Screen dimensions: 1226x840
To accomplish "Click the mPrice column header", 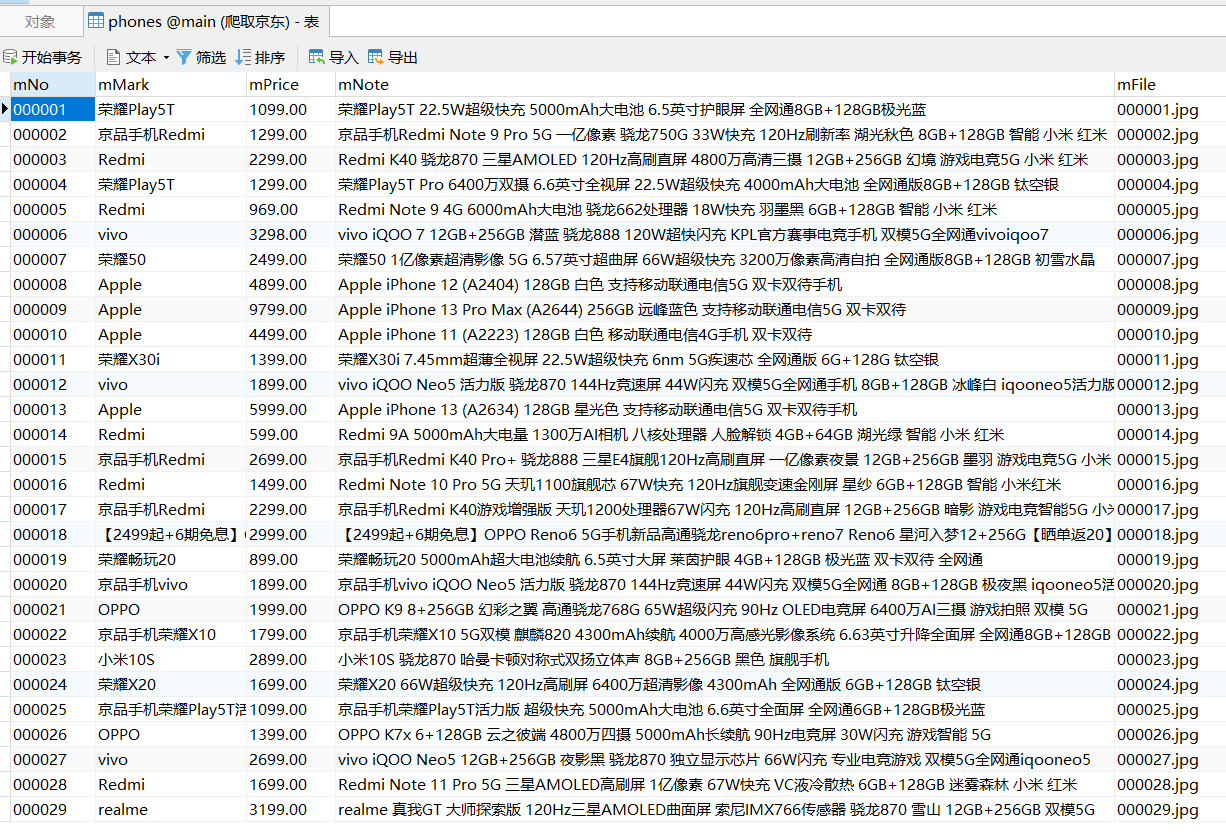I will 291,84.
